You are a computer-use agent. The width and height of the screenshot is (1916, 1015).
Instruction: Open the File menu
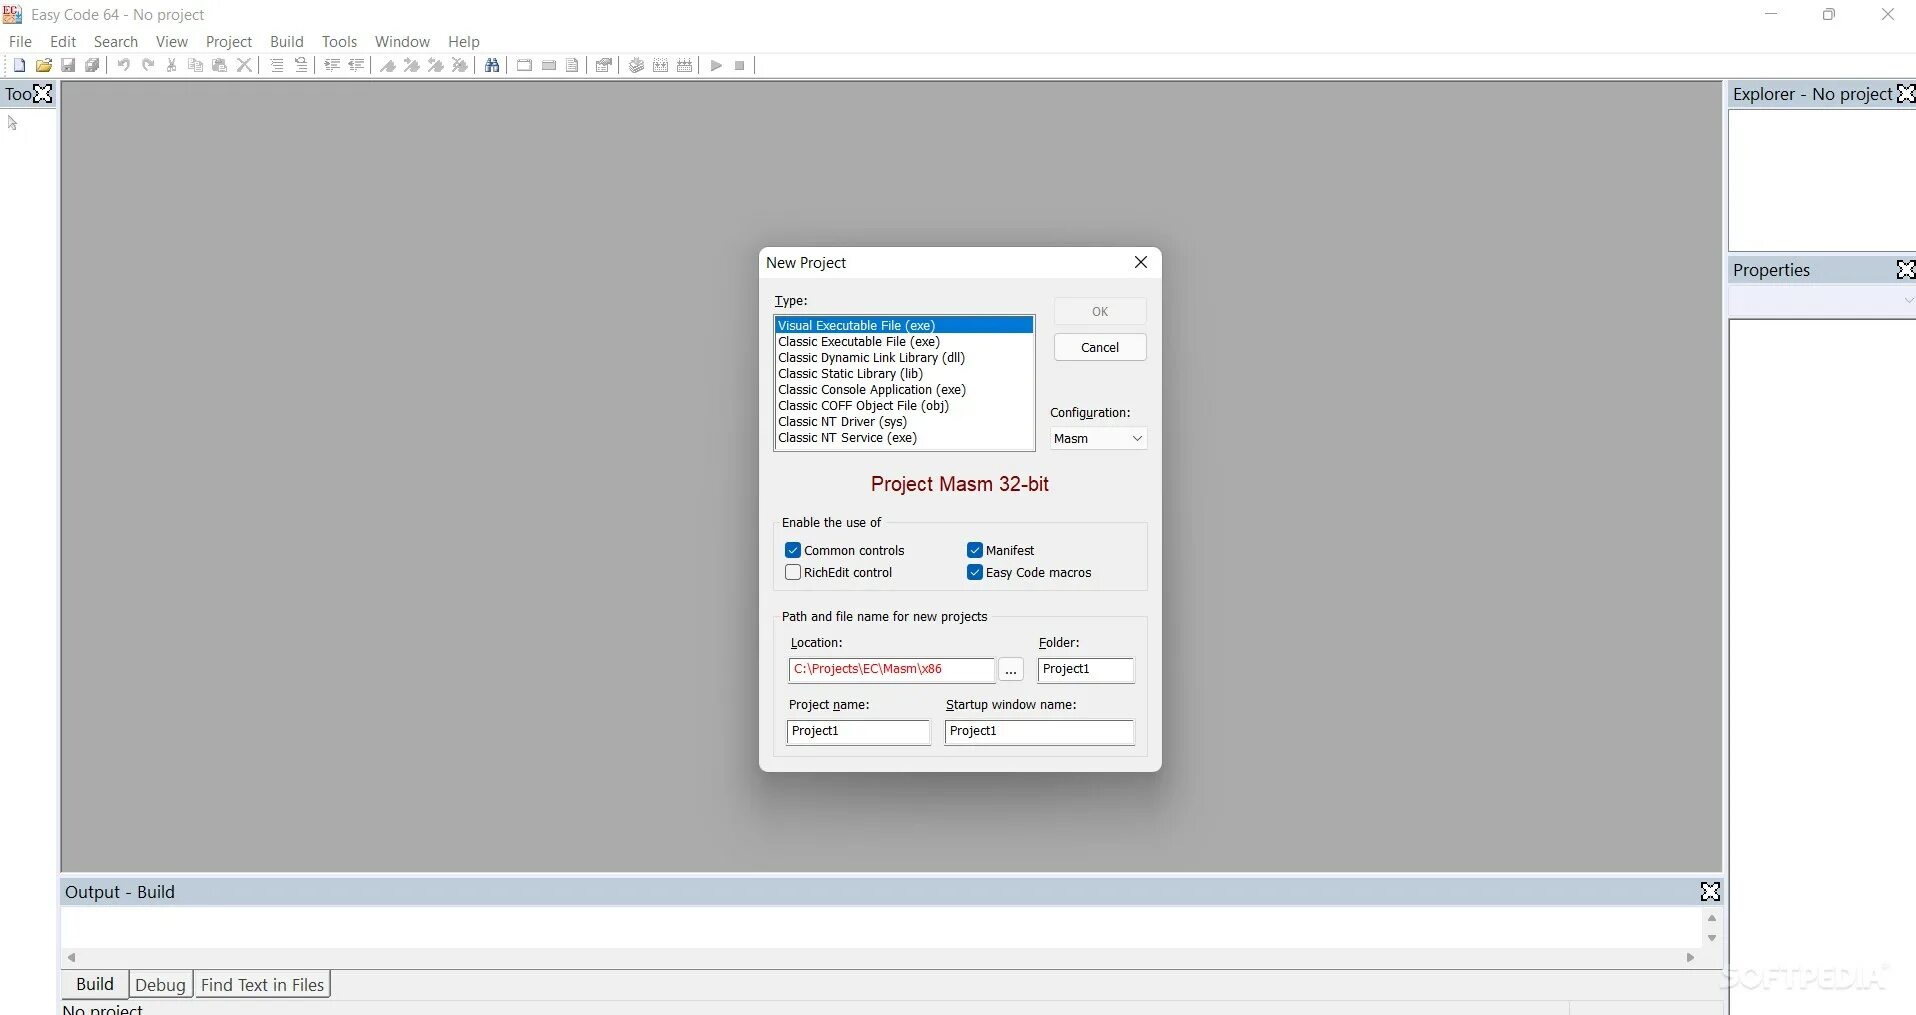point(20,42)
